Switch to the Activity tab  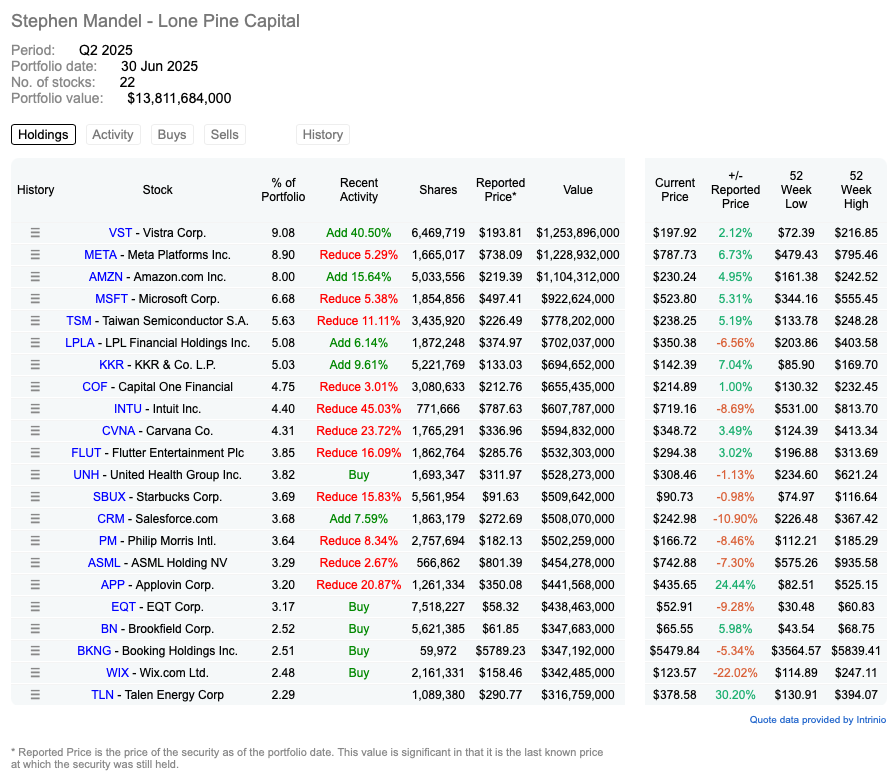113,135
